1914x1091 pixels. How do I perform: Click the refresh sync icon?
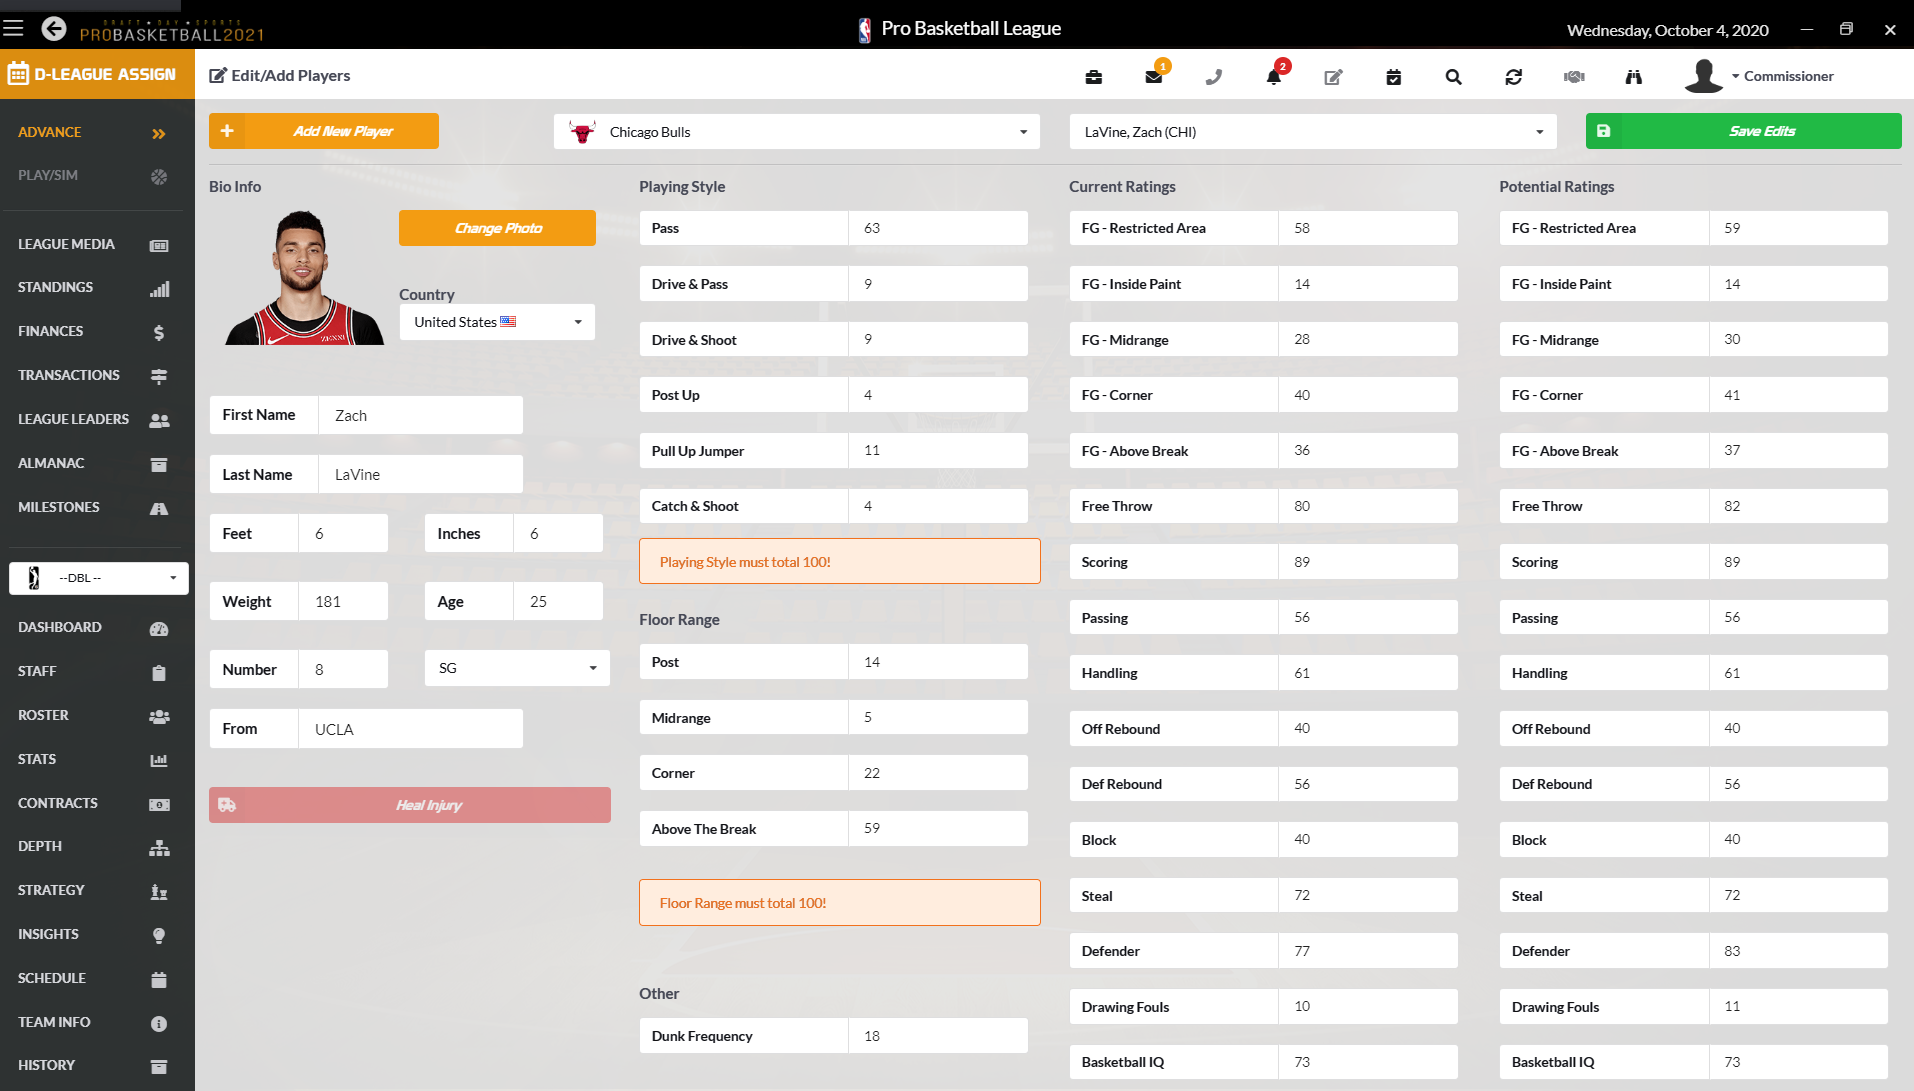(1514, 77)
